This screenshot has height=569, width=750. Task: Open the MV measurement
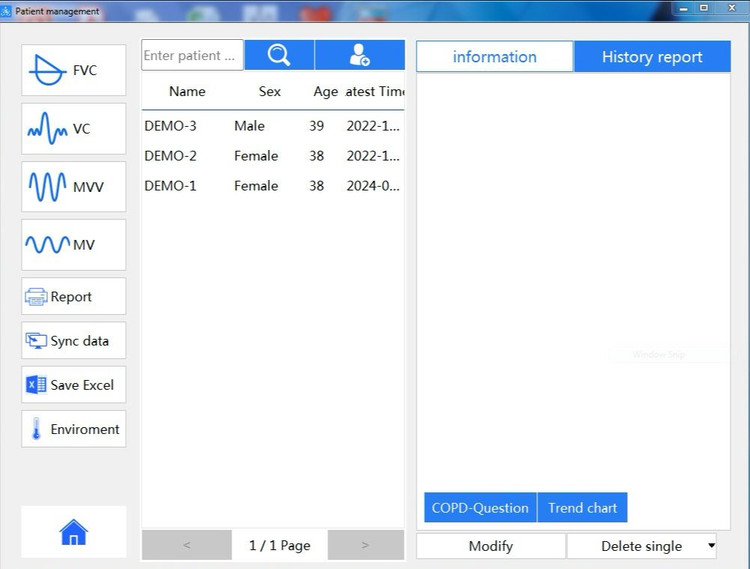pos(73,245)
